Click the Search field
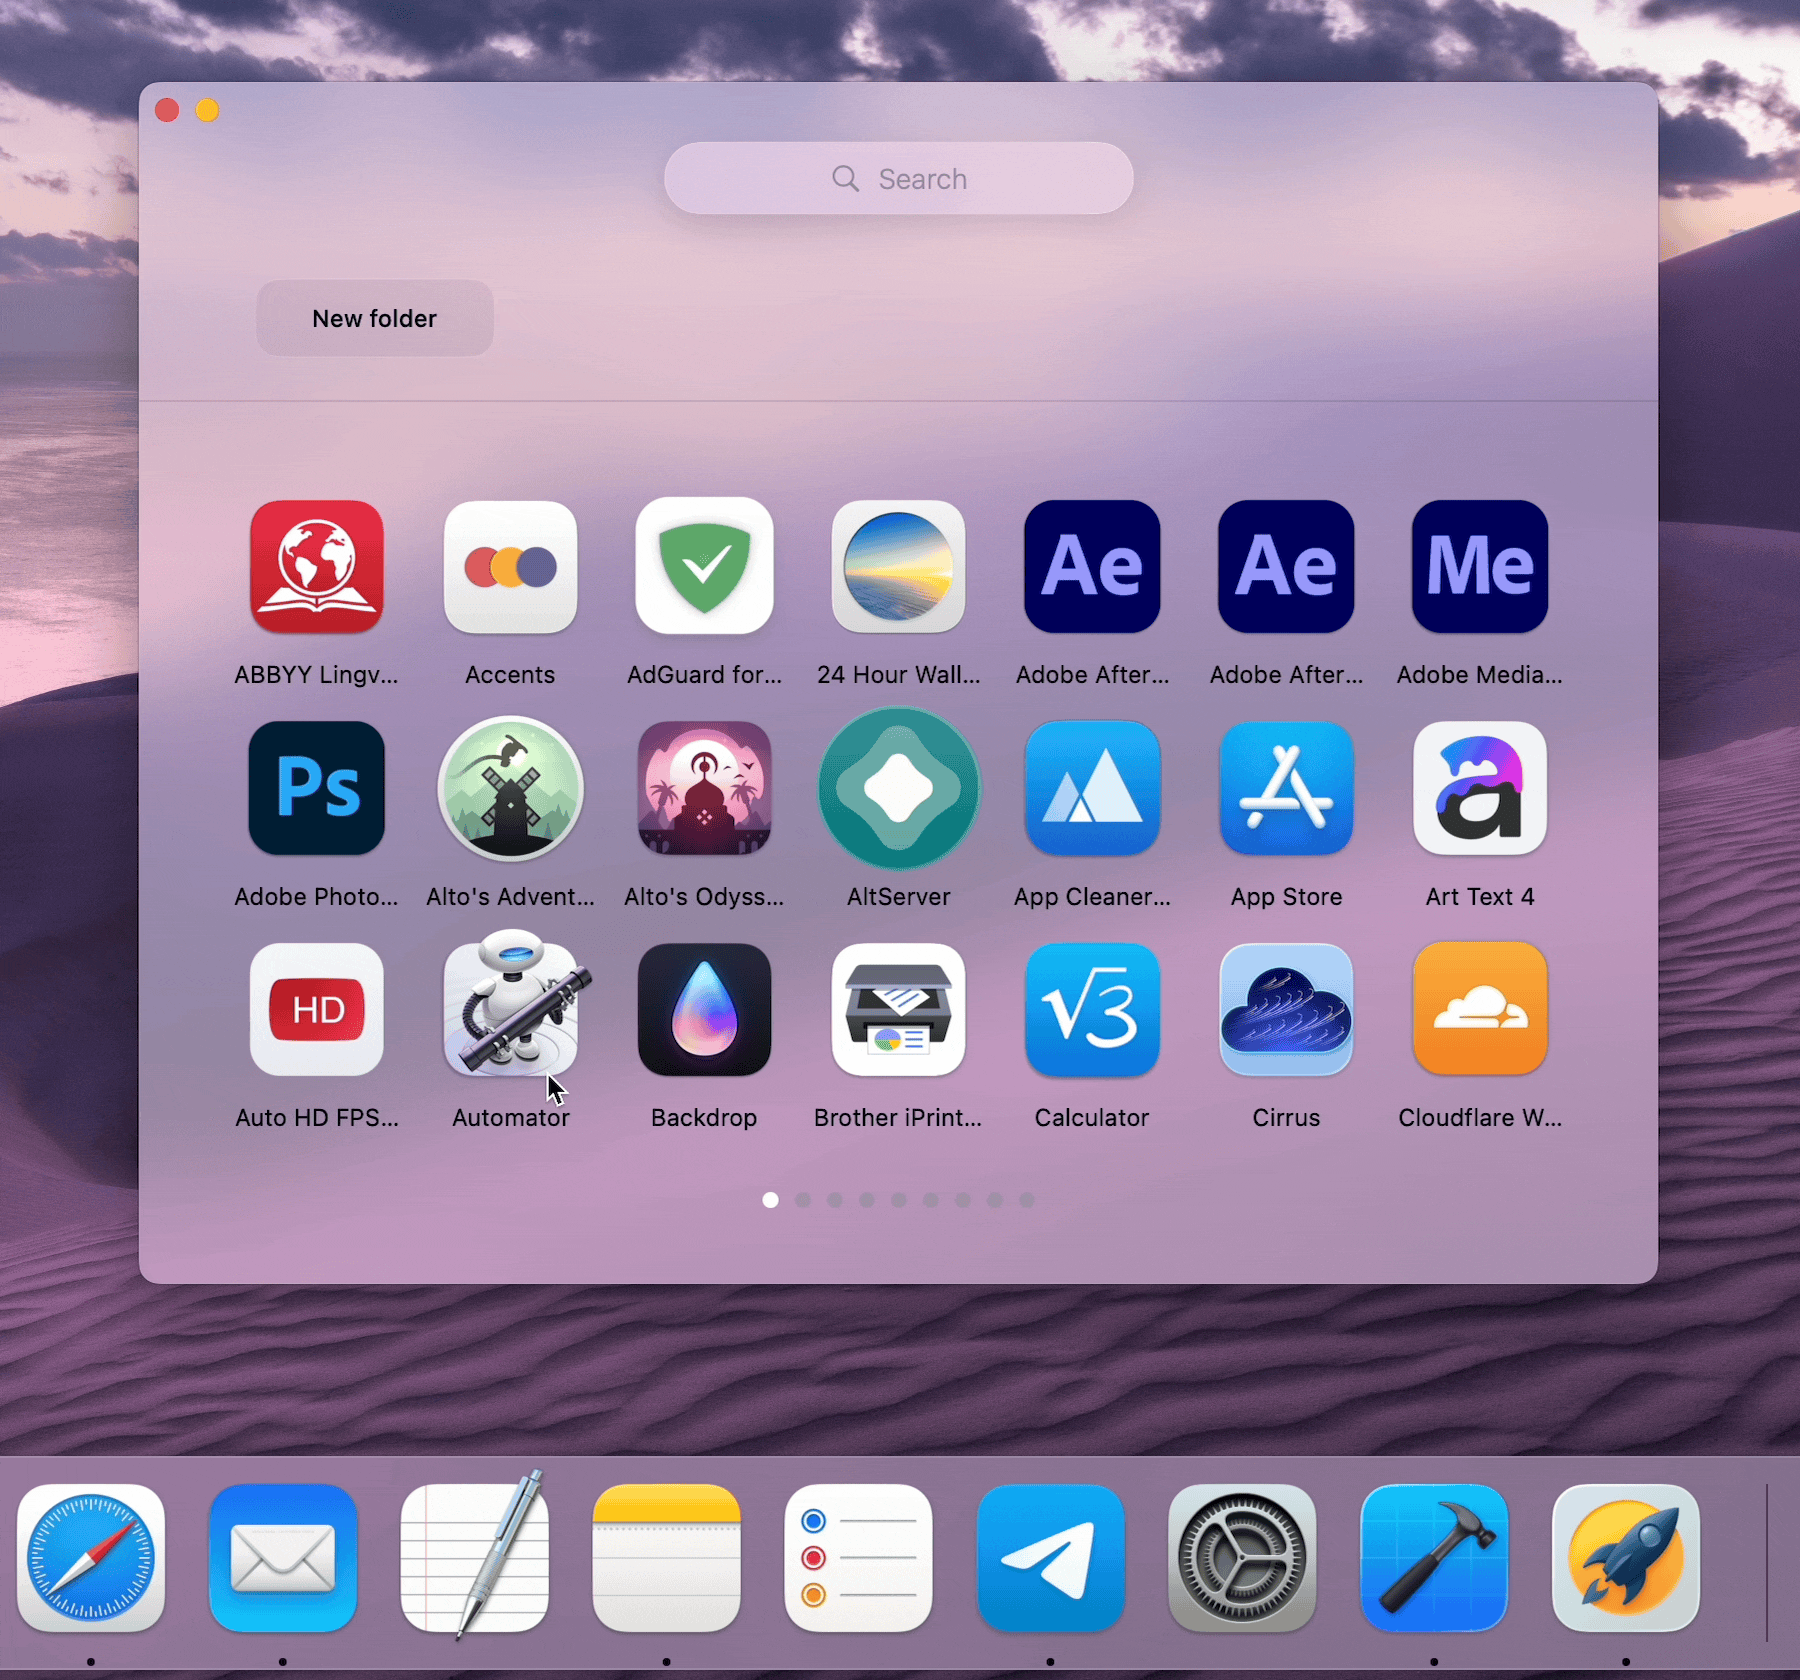1800x1680 pixels. click(897, 178)
